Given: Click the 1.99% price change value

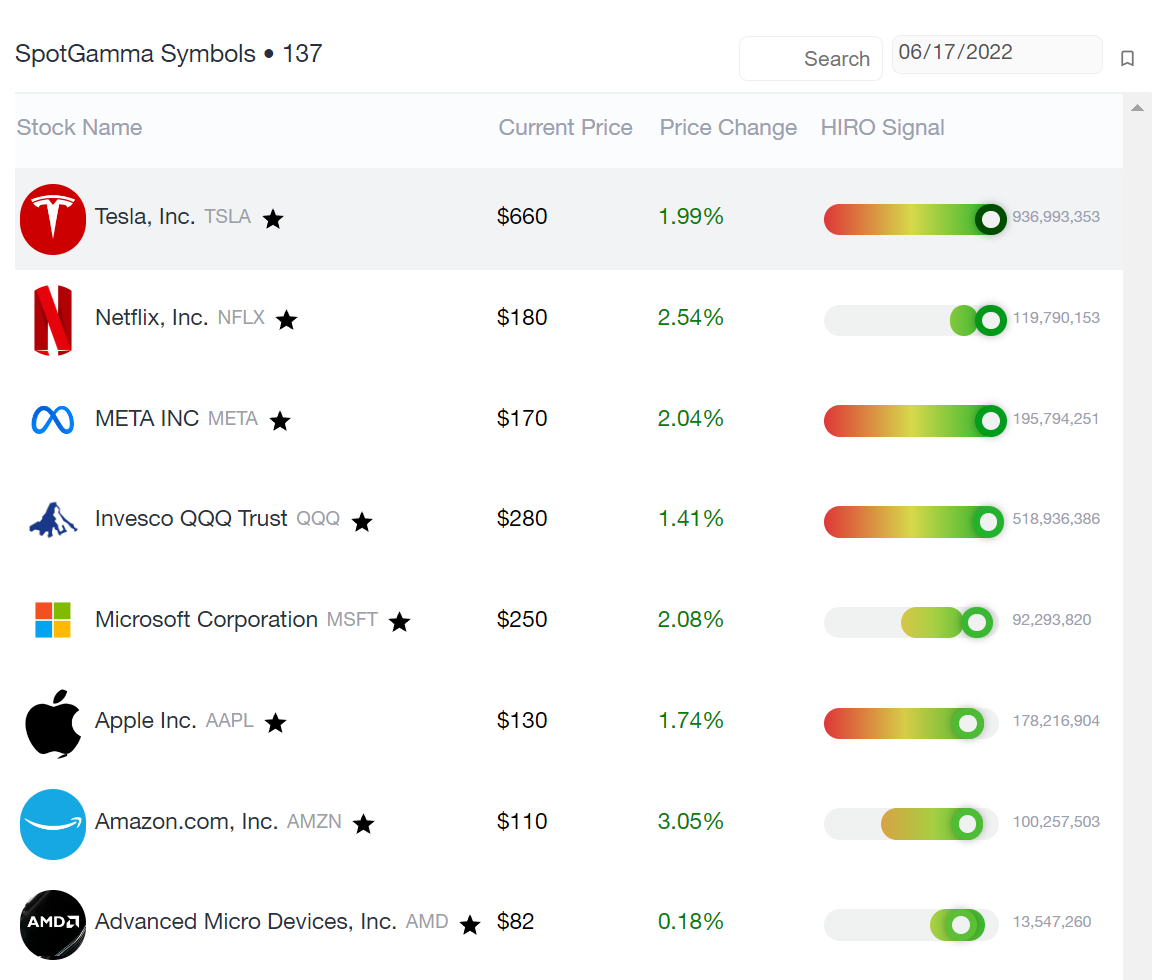Looking at the screenshot, I should coord(691,216).
